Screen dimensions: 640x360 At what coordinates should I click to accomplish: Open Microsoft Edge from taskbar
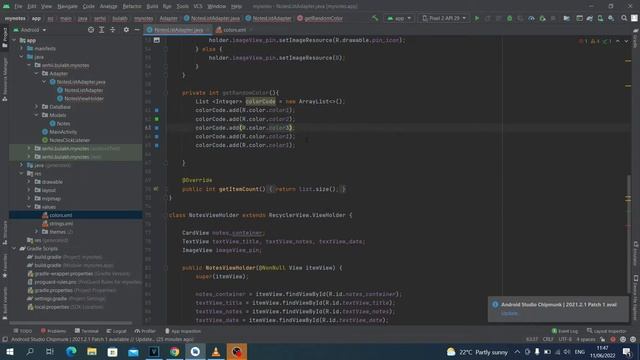(71, 352)
